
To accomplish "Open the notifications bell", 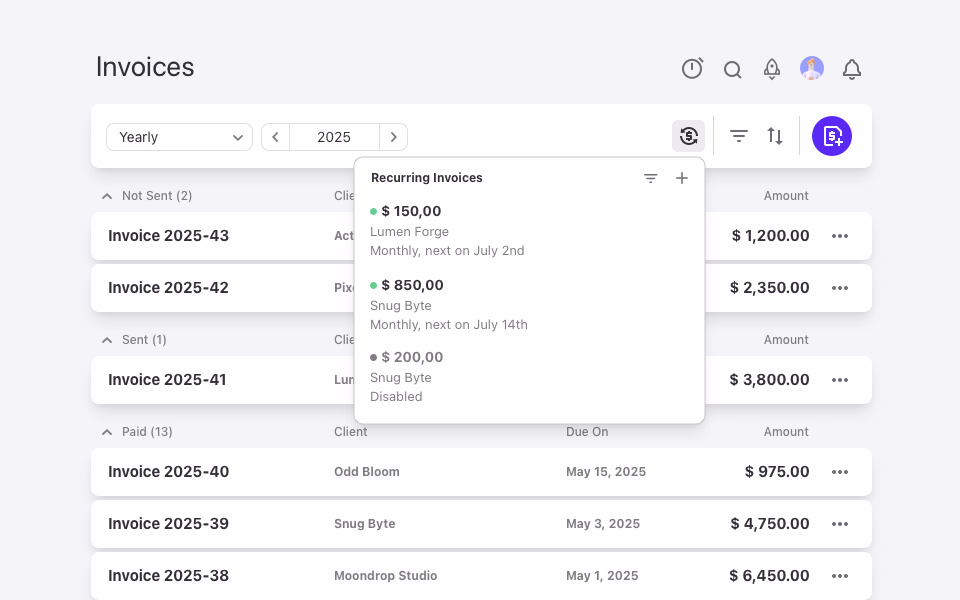I will [852, 69].
